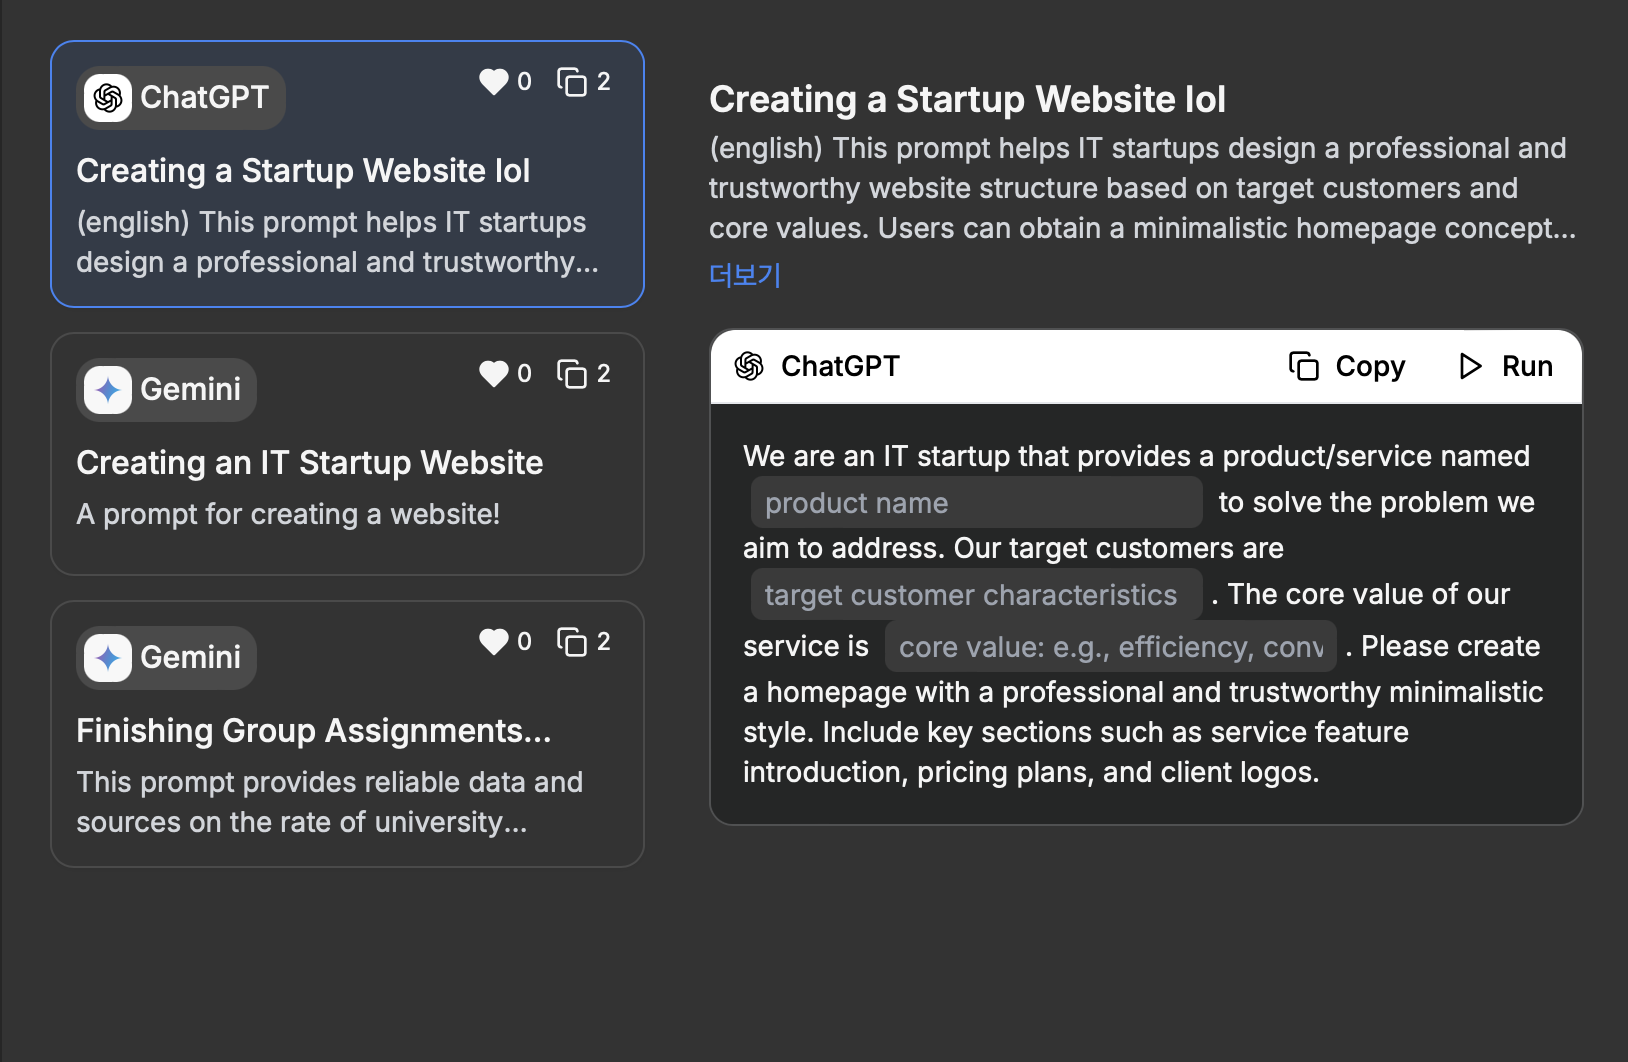Image resolution: width=1628 pixels, height=1062 pixels.
Task: Toggle the like heart on "Finishing Group Assignments"
Action: coord(494,641)
